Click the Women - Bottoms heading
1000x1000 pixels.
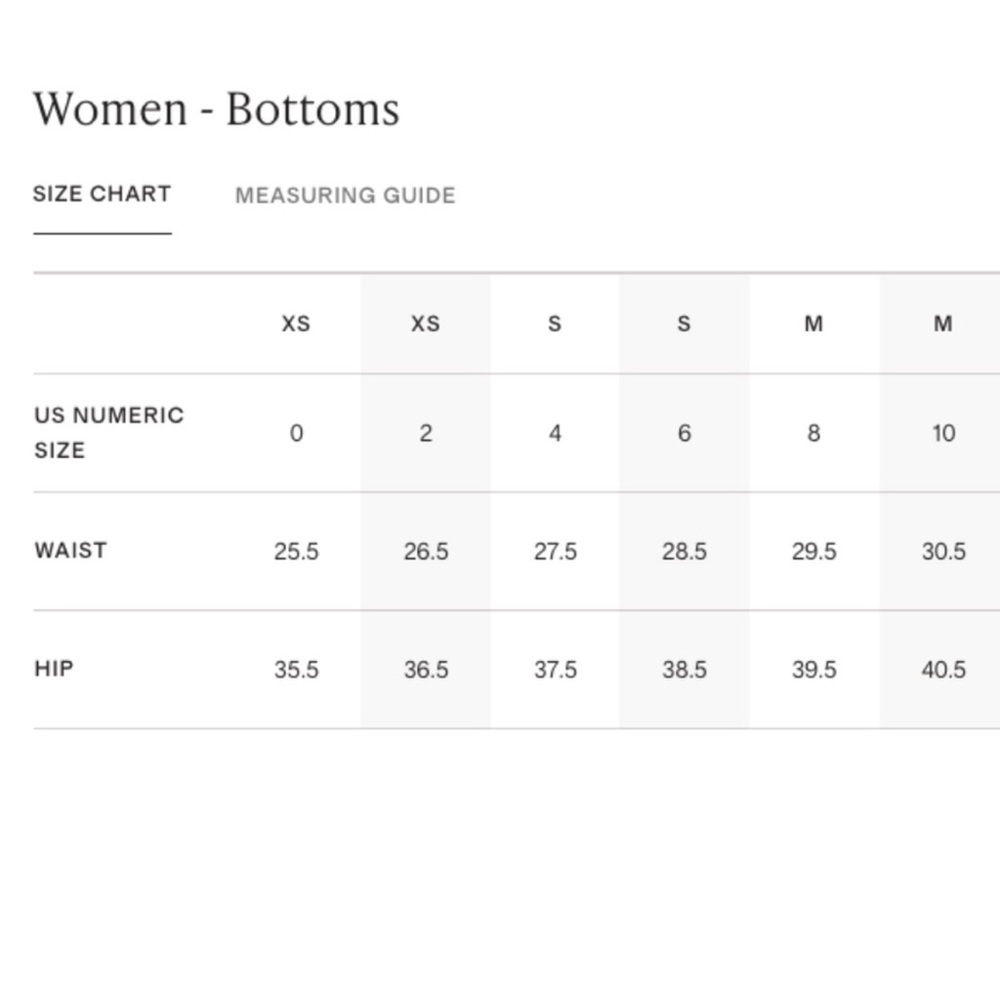pyautogui.click(x=216, y=109)
